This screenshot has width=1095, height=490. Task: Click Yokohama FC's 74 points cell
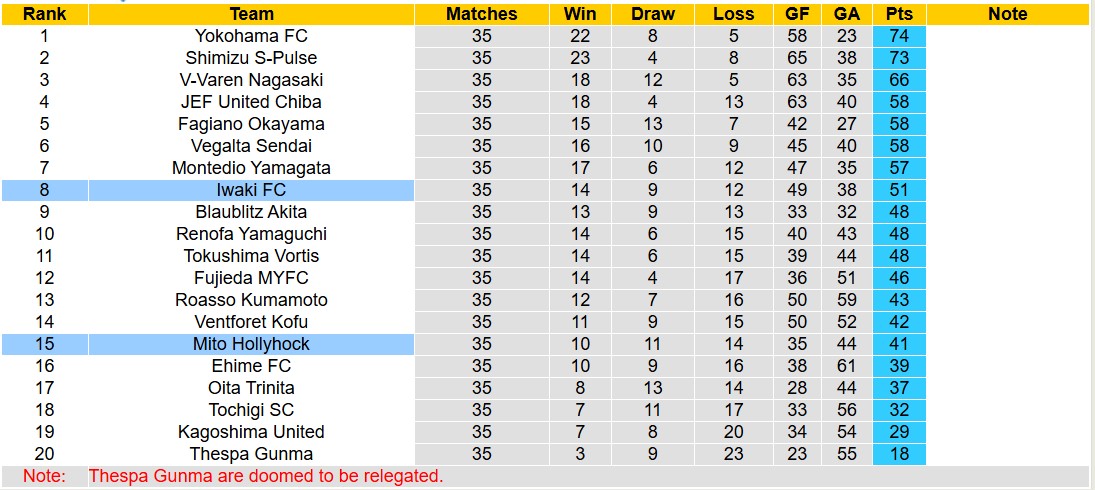[899, 36]
